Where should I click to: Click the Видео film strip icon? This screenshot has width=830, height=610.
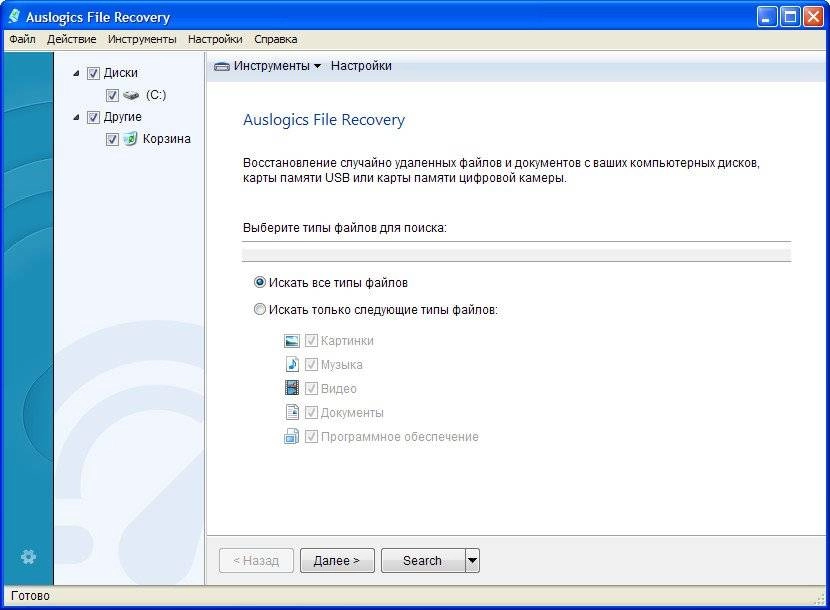point(292,388)
